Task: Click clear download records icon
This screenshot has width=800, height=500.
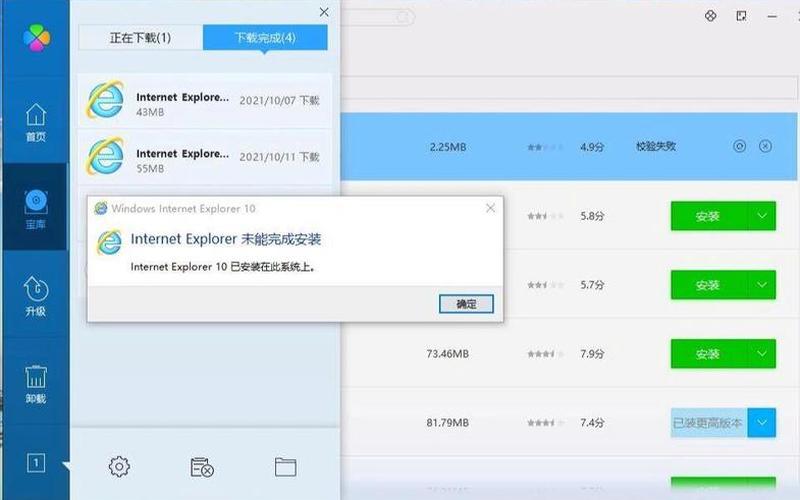Action: tap(202, 466)
